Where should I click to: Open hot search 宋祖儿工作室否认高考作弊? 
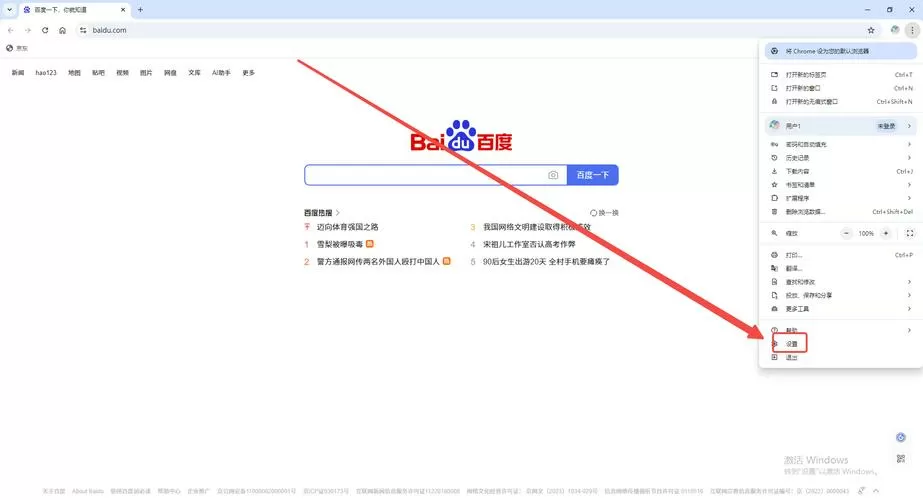[529, 244]
